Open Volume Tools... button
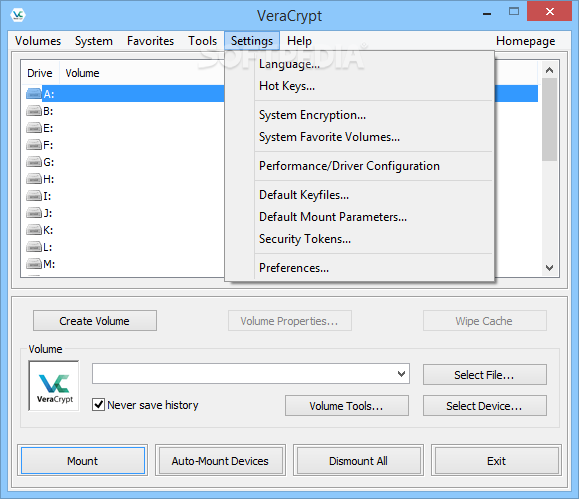The image size is (579, 499). tap(347, 406)
